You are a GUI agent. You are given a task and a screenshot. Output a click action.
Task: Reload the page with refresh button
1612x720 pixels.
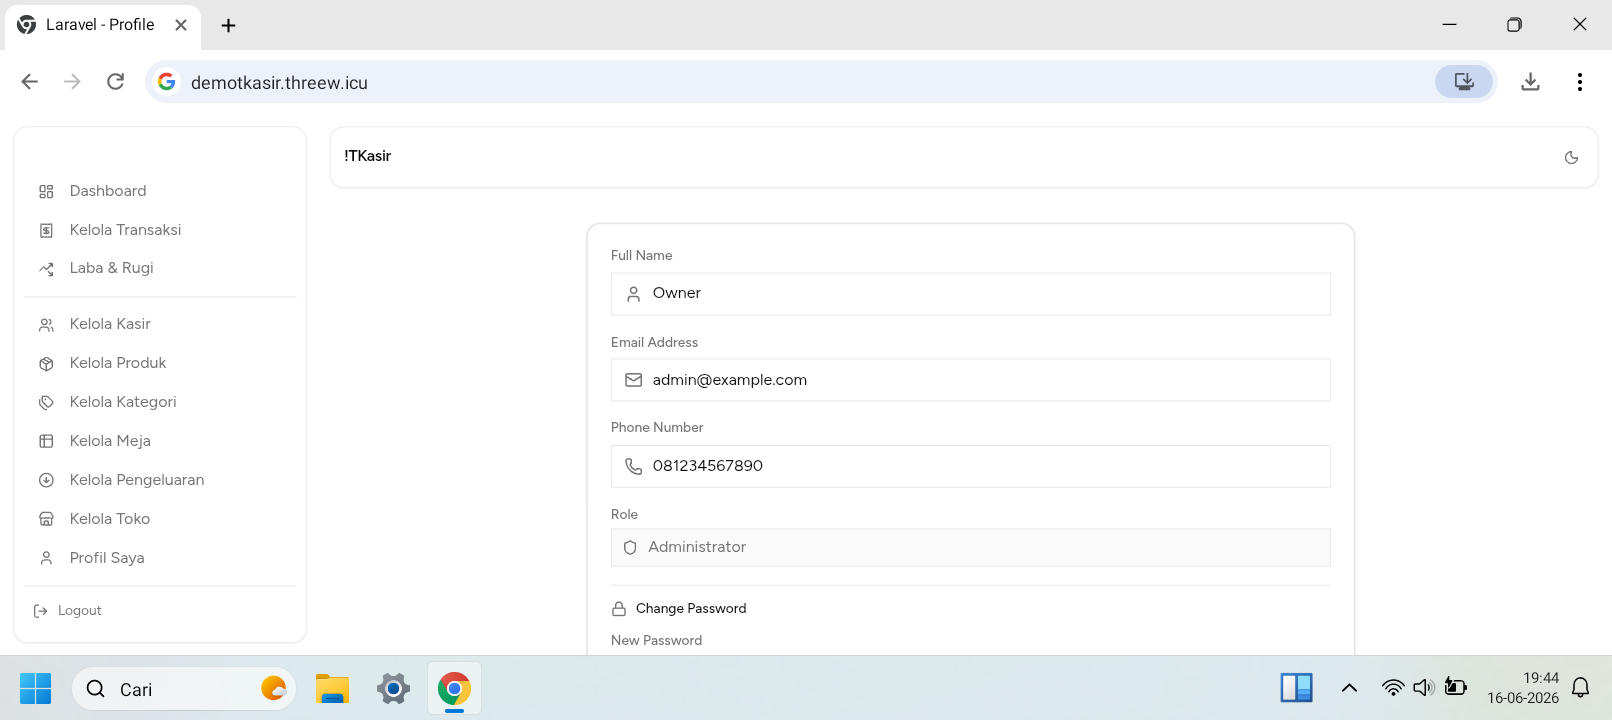[x=116, y=82]
